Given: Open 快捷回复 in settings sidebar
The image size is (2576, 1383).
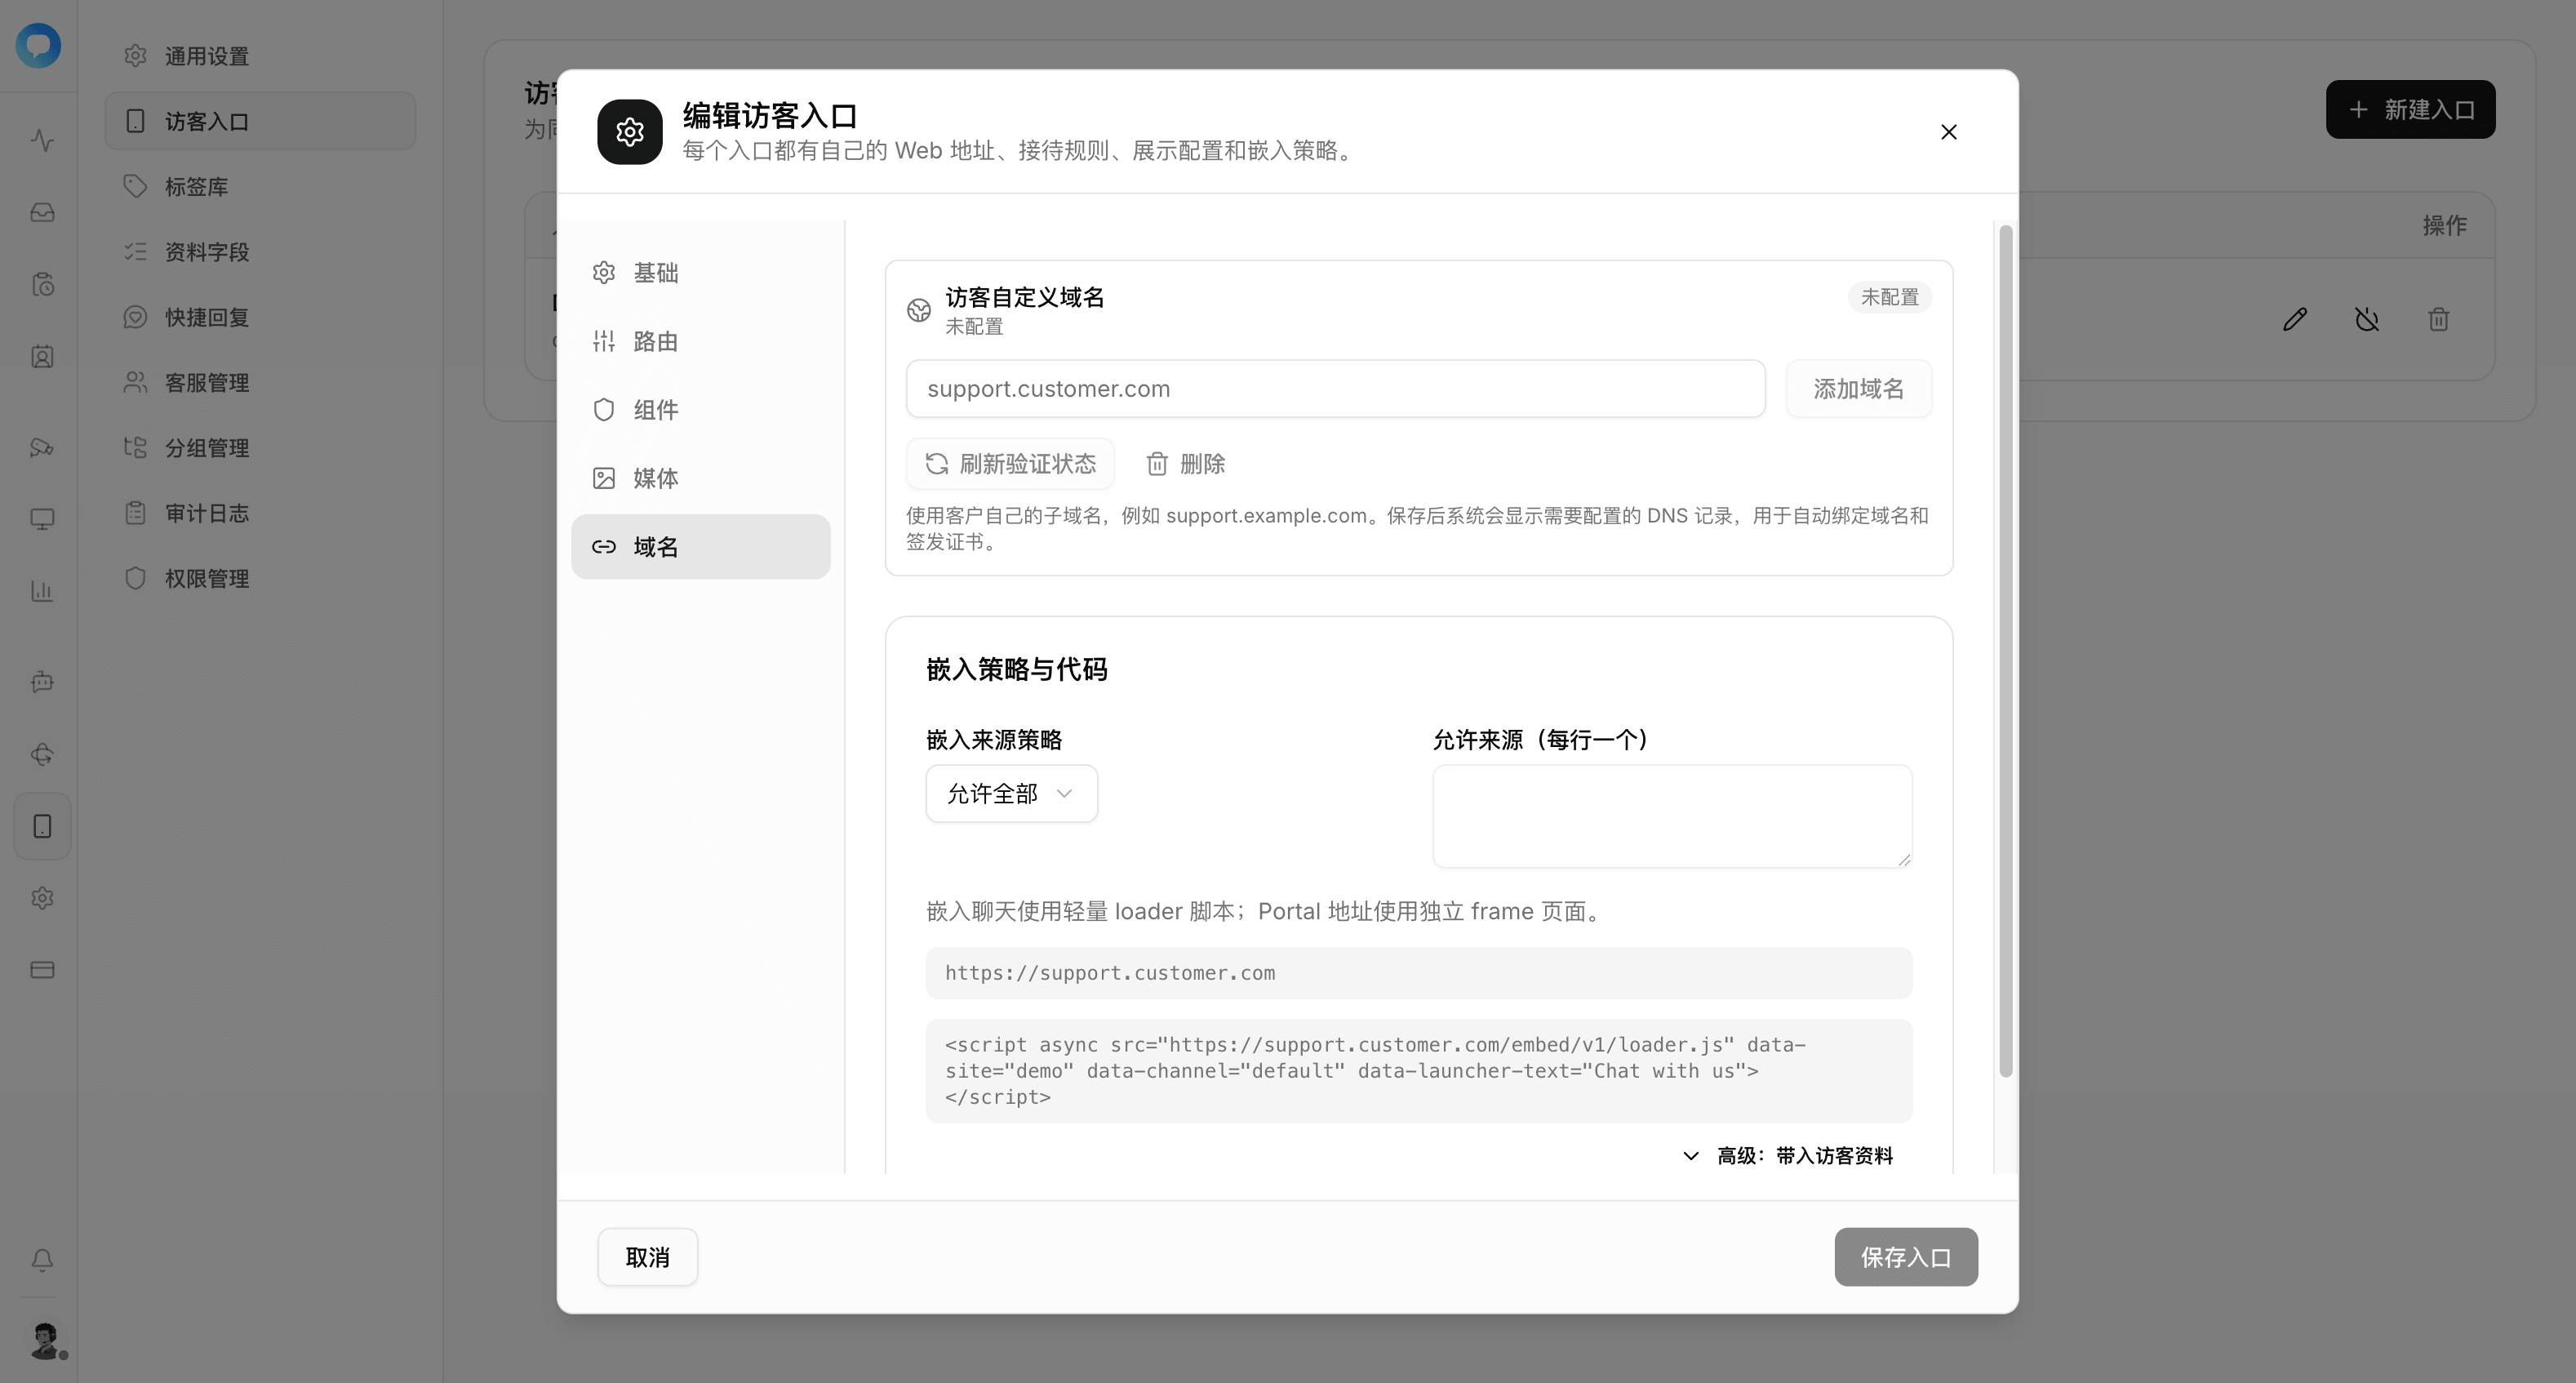Looking at the screenshot, I should coord(260,317).
